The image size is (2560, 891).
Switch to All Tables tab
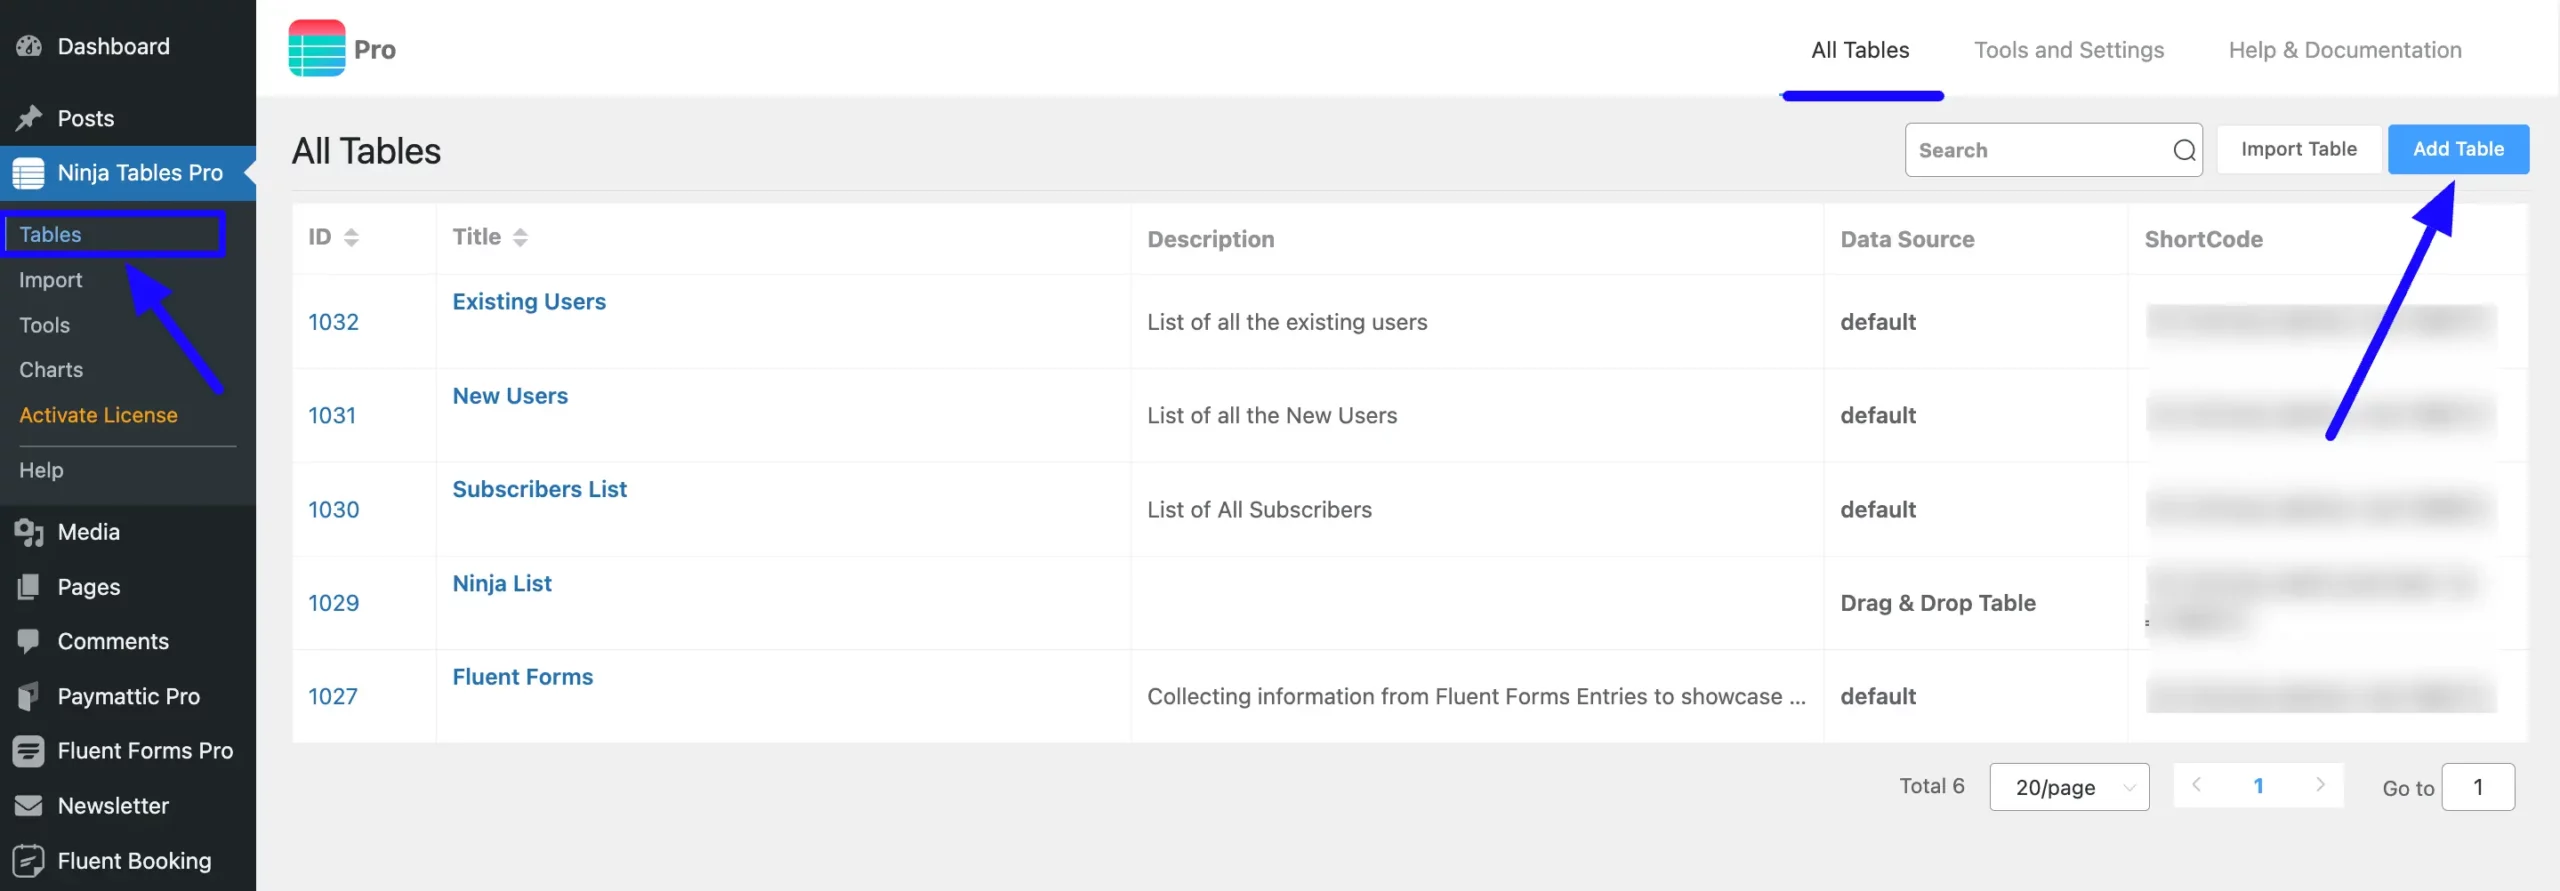(1860, 50)
